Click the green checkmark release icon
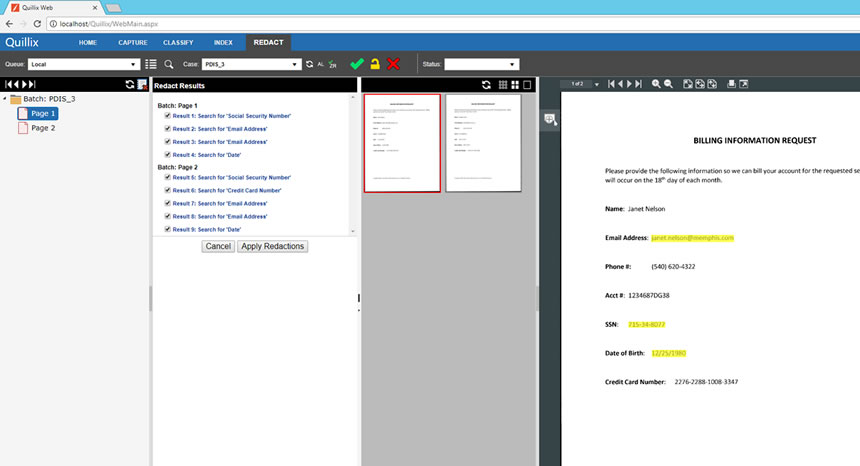This screenshot has height=466, width=860. (x=357, y=64)
